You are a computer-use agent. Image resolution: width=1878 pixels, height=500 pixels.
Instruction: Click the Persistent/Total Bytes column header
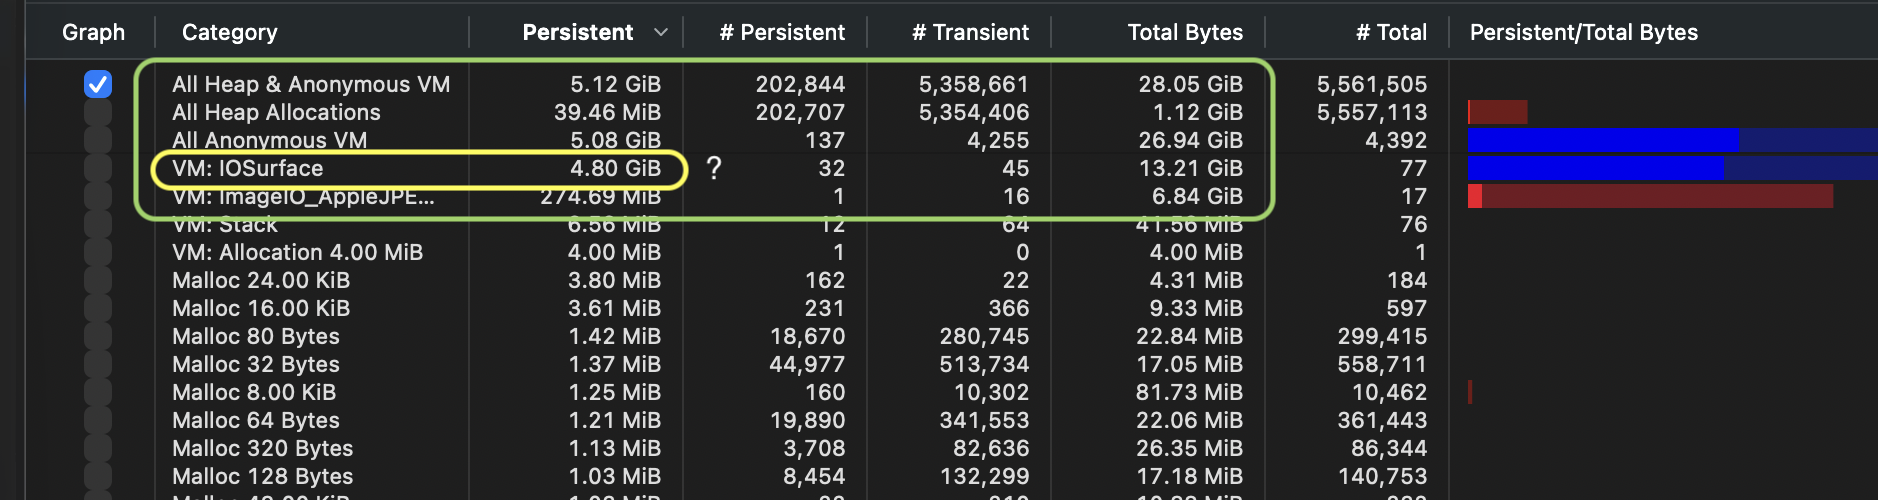click(1583, 32)
